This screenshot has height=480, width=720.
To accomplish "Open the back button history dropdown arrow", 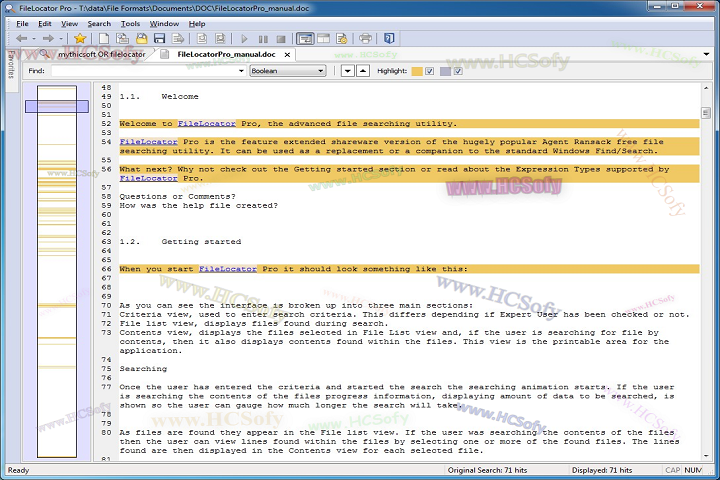I will [x=34, y=39].
